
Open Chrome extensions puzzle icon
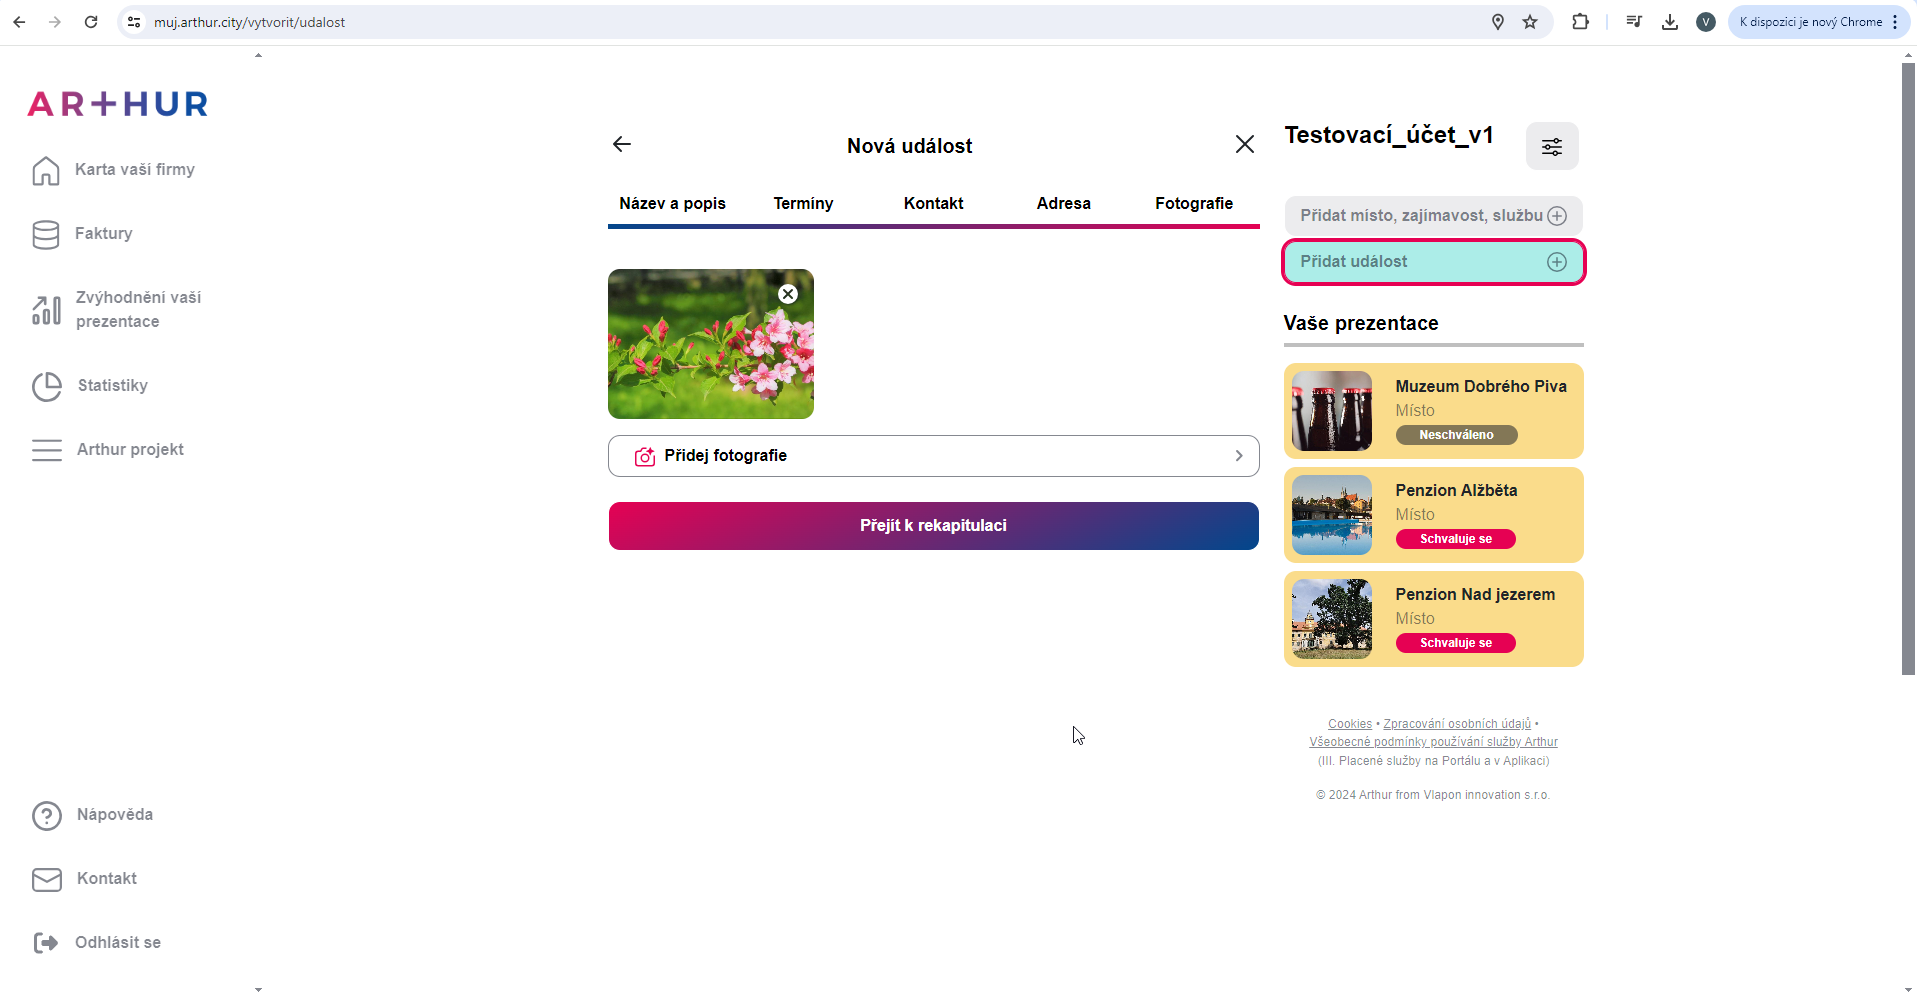tap(1580, 22)
